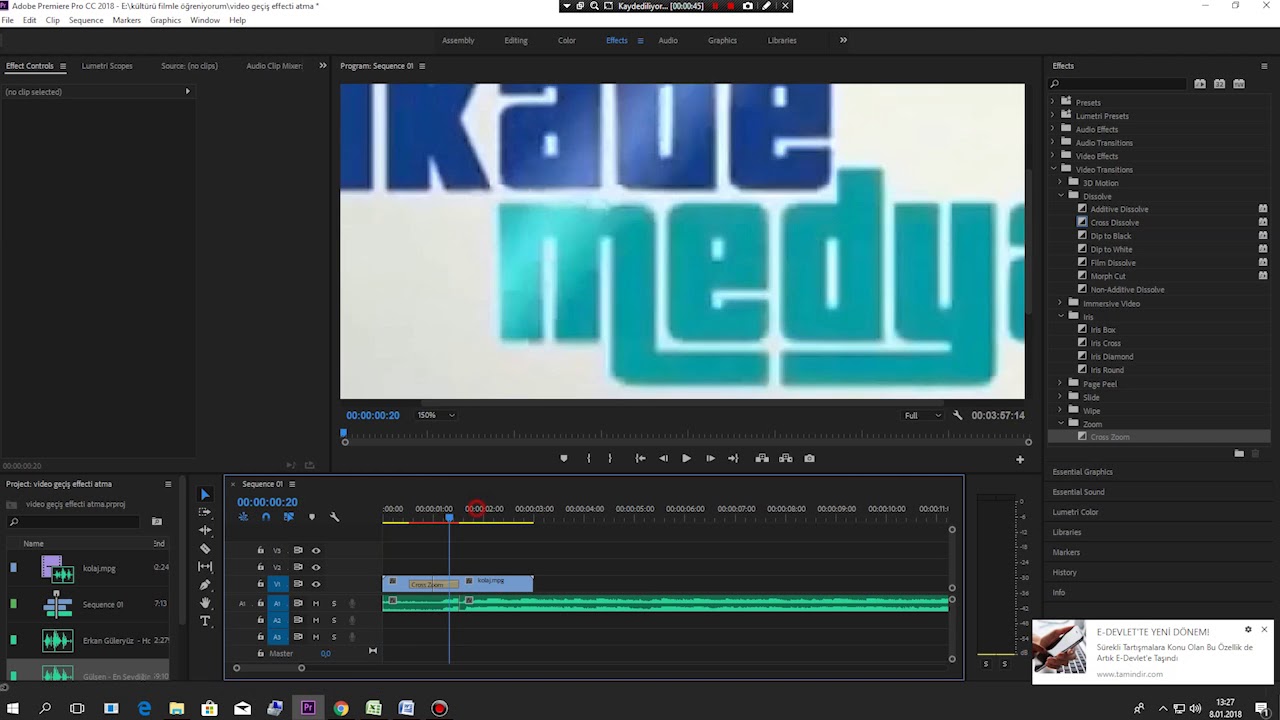Image resolution: width=1280 pixels, height=720 pixels.
Task: Open the Program monitor button editor plus
Action: (1020, 459)
